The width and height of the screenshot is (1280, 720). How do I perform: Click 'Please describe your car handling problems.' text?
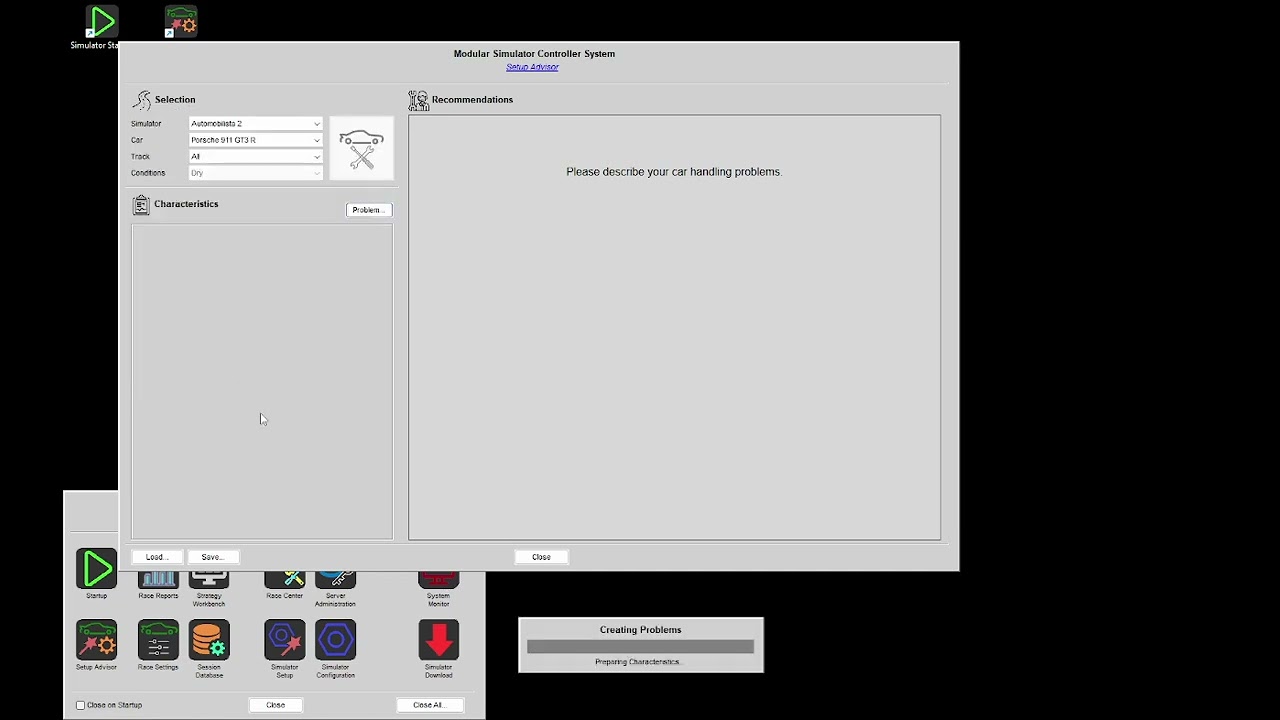click(674, 172)
